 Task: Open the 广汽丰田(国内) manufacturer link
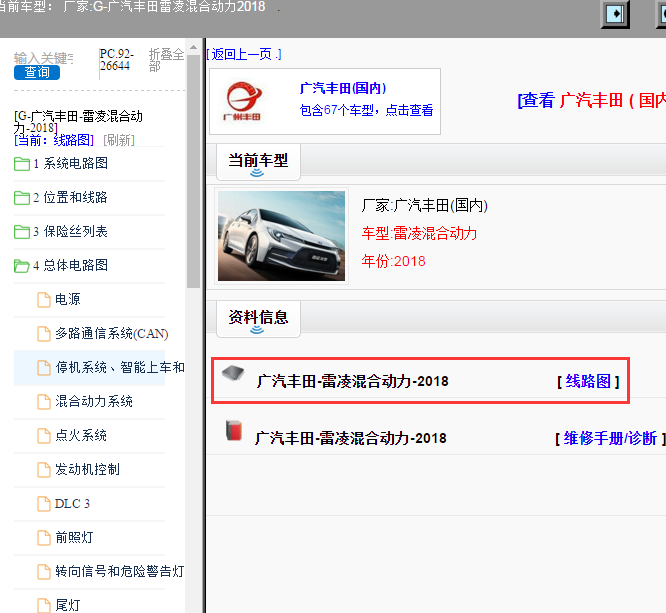342,88
